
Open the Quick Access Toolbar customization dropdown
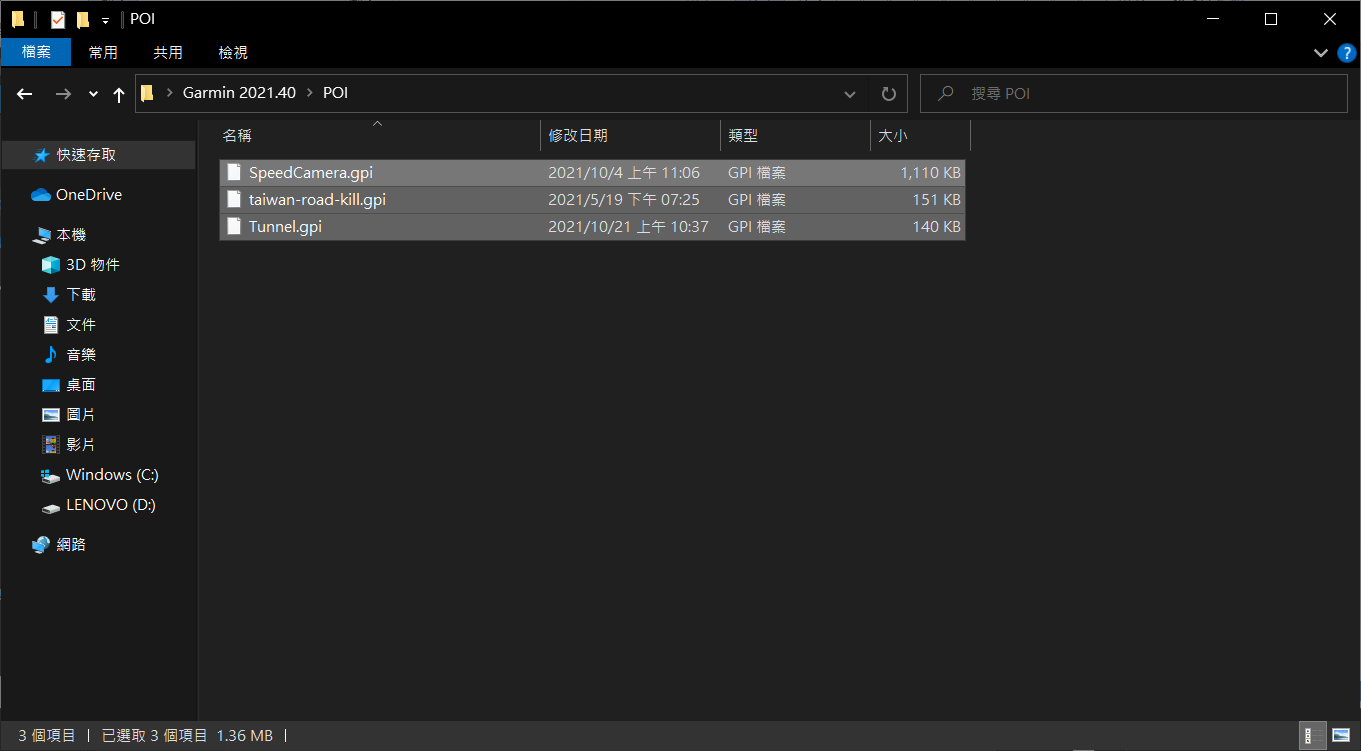[x=105, y=18]
